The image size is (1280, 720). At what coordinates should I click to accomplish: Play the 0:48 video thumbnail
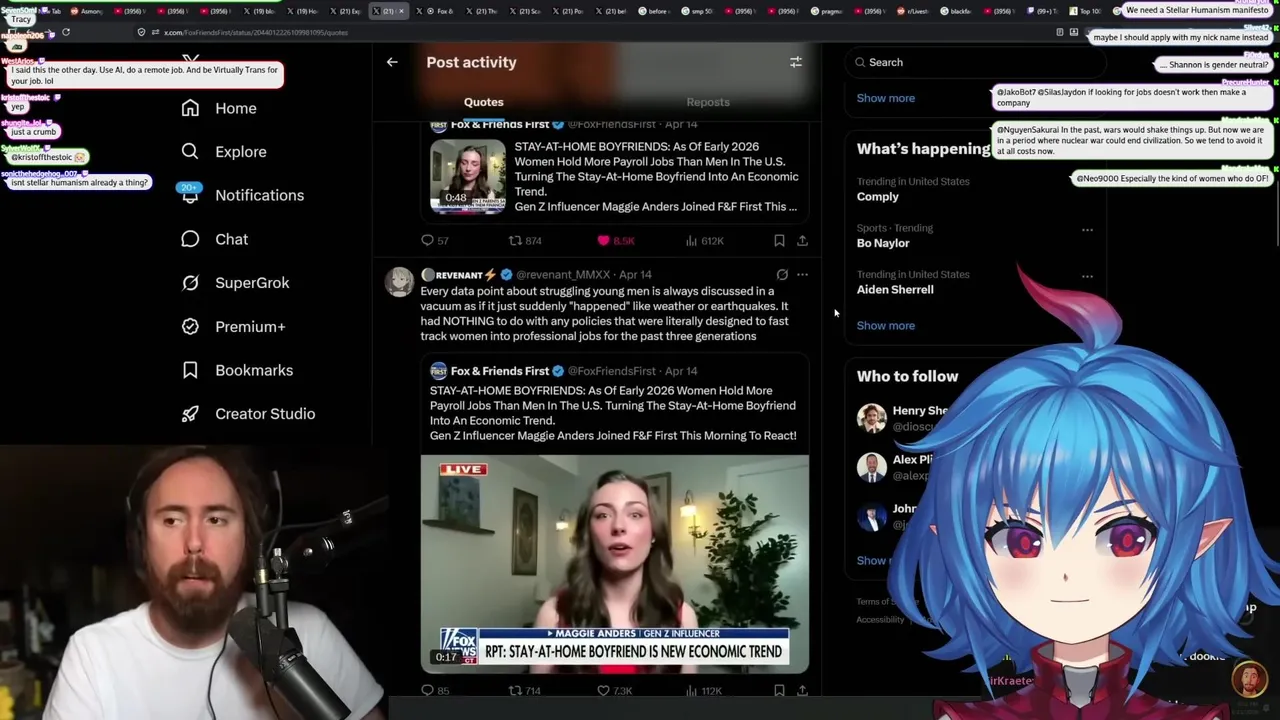[468, 176]
